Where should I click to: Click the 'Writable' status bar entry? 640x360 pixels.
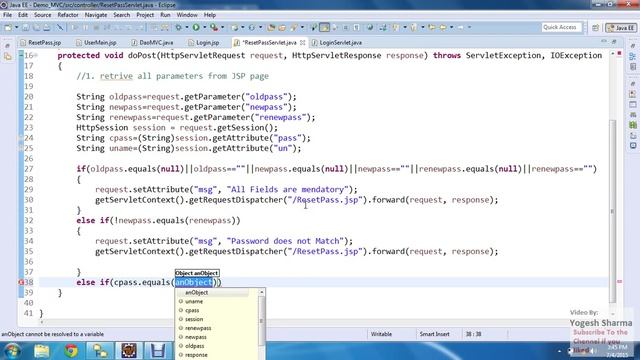coord(381,334)
